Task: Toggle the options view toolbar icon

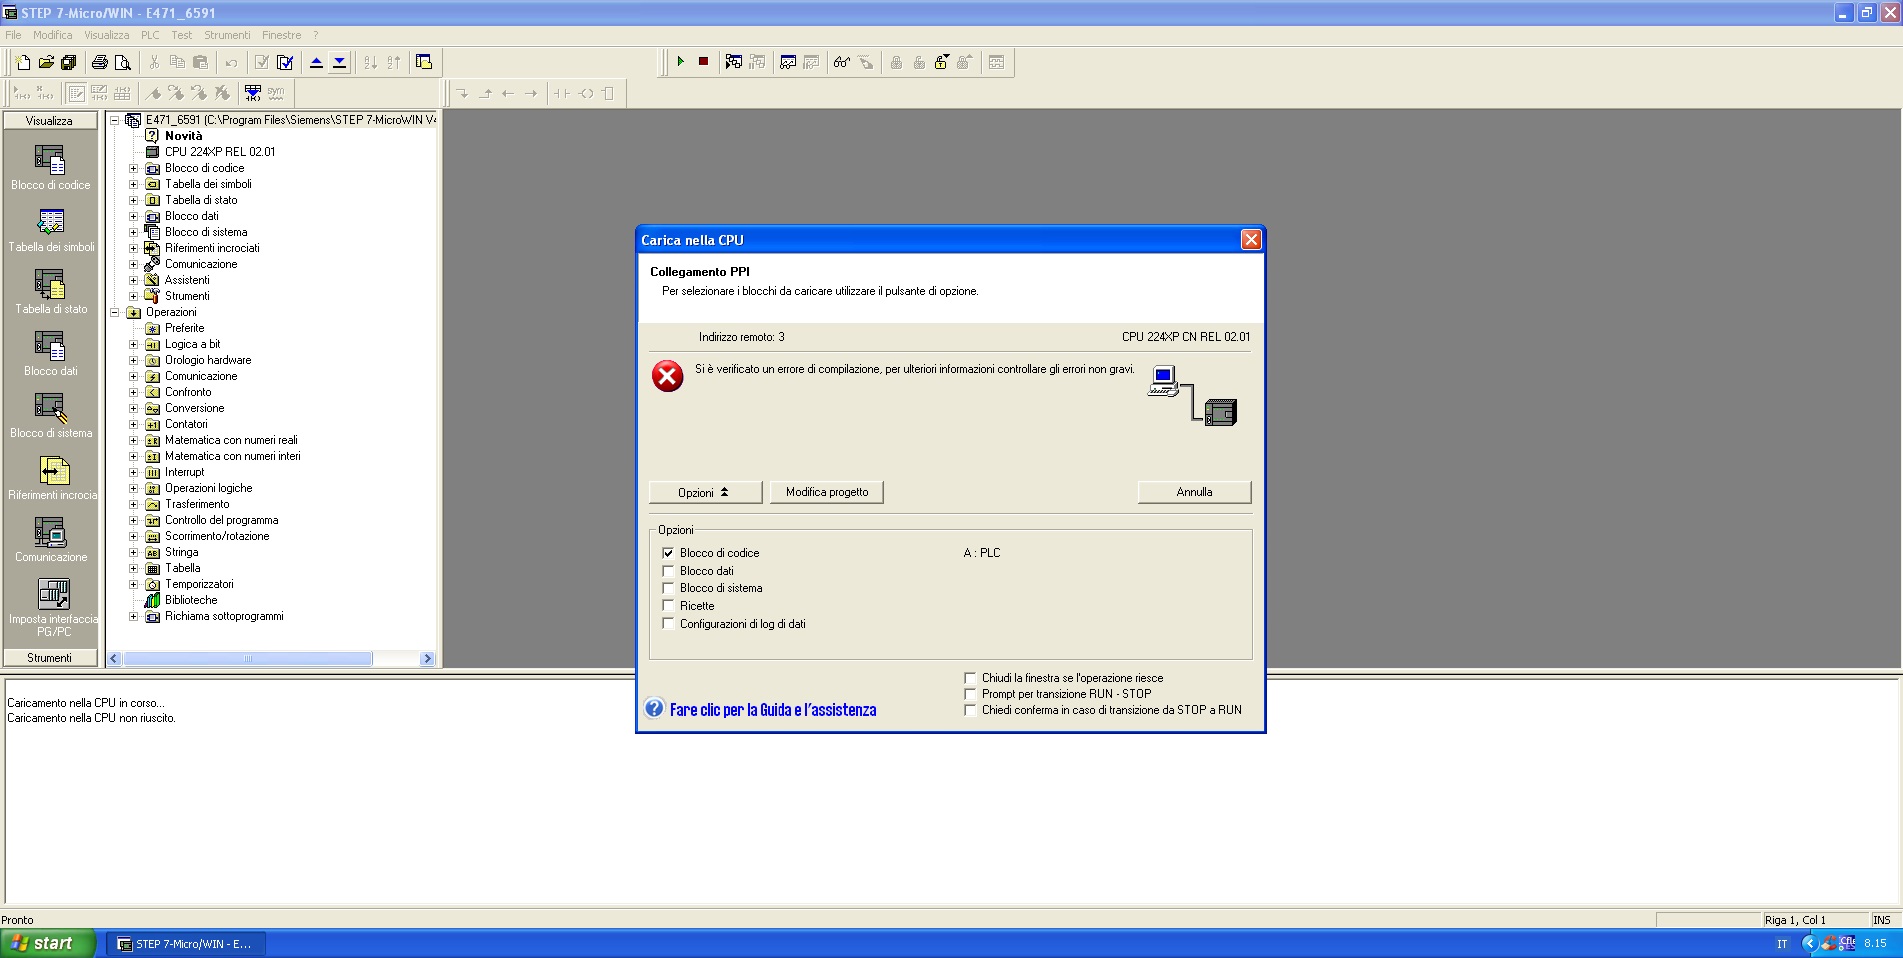Action: point(424,62)
